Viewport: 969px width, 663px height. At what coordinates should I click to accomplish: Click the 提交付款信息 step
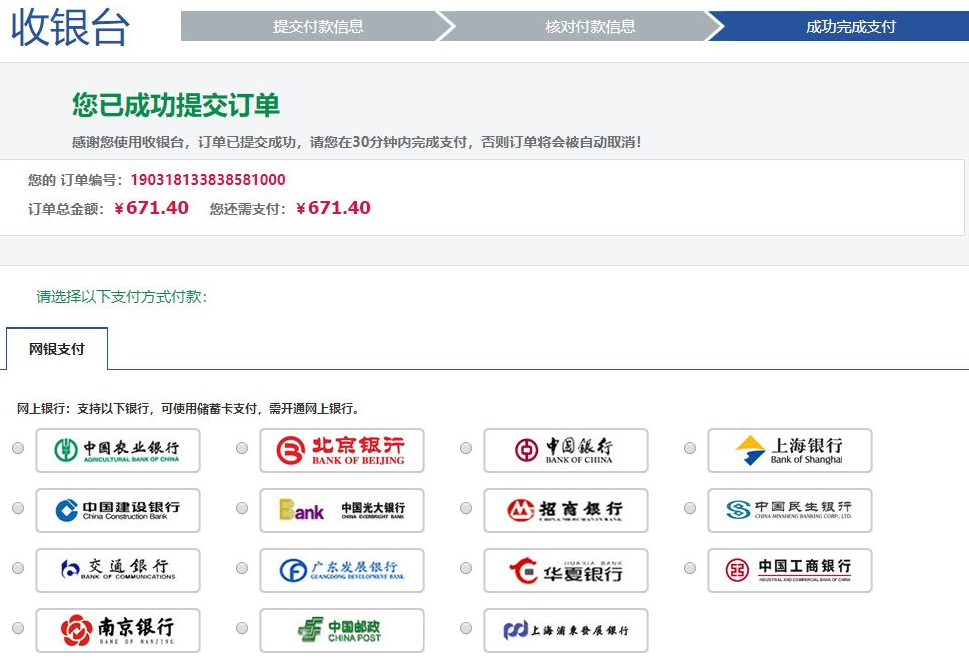(x=318, y=26)
